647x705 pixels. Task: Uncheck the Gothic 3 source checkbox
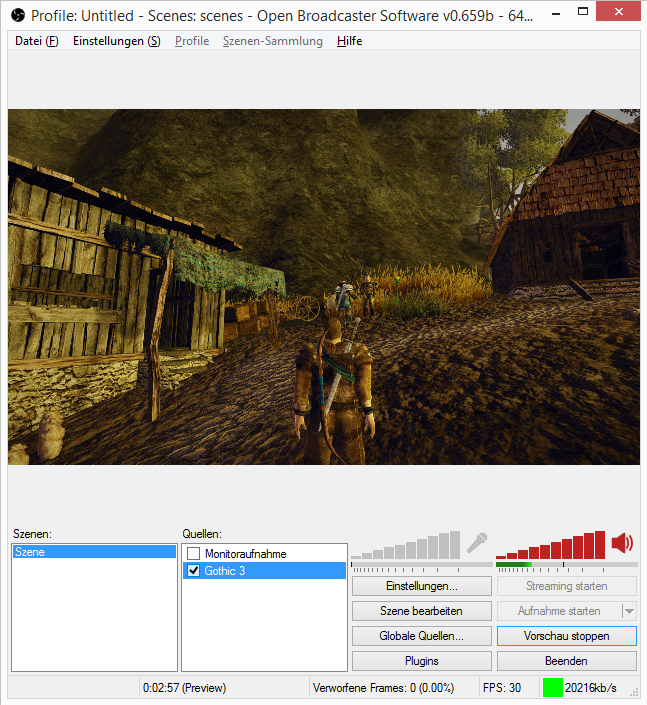pos(193,571)
